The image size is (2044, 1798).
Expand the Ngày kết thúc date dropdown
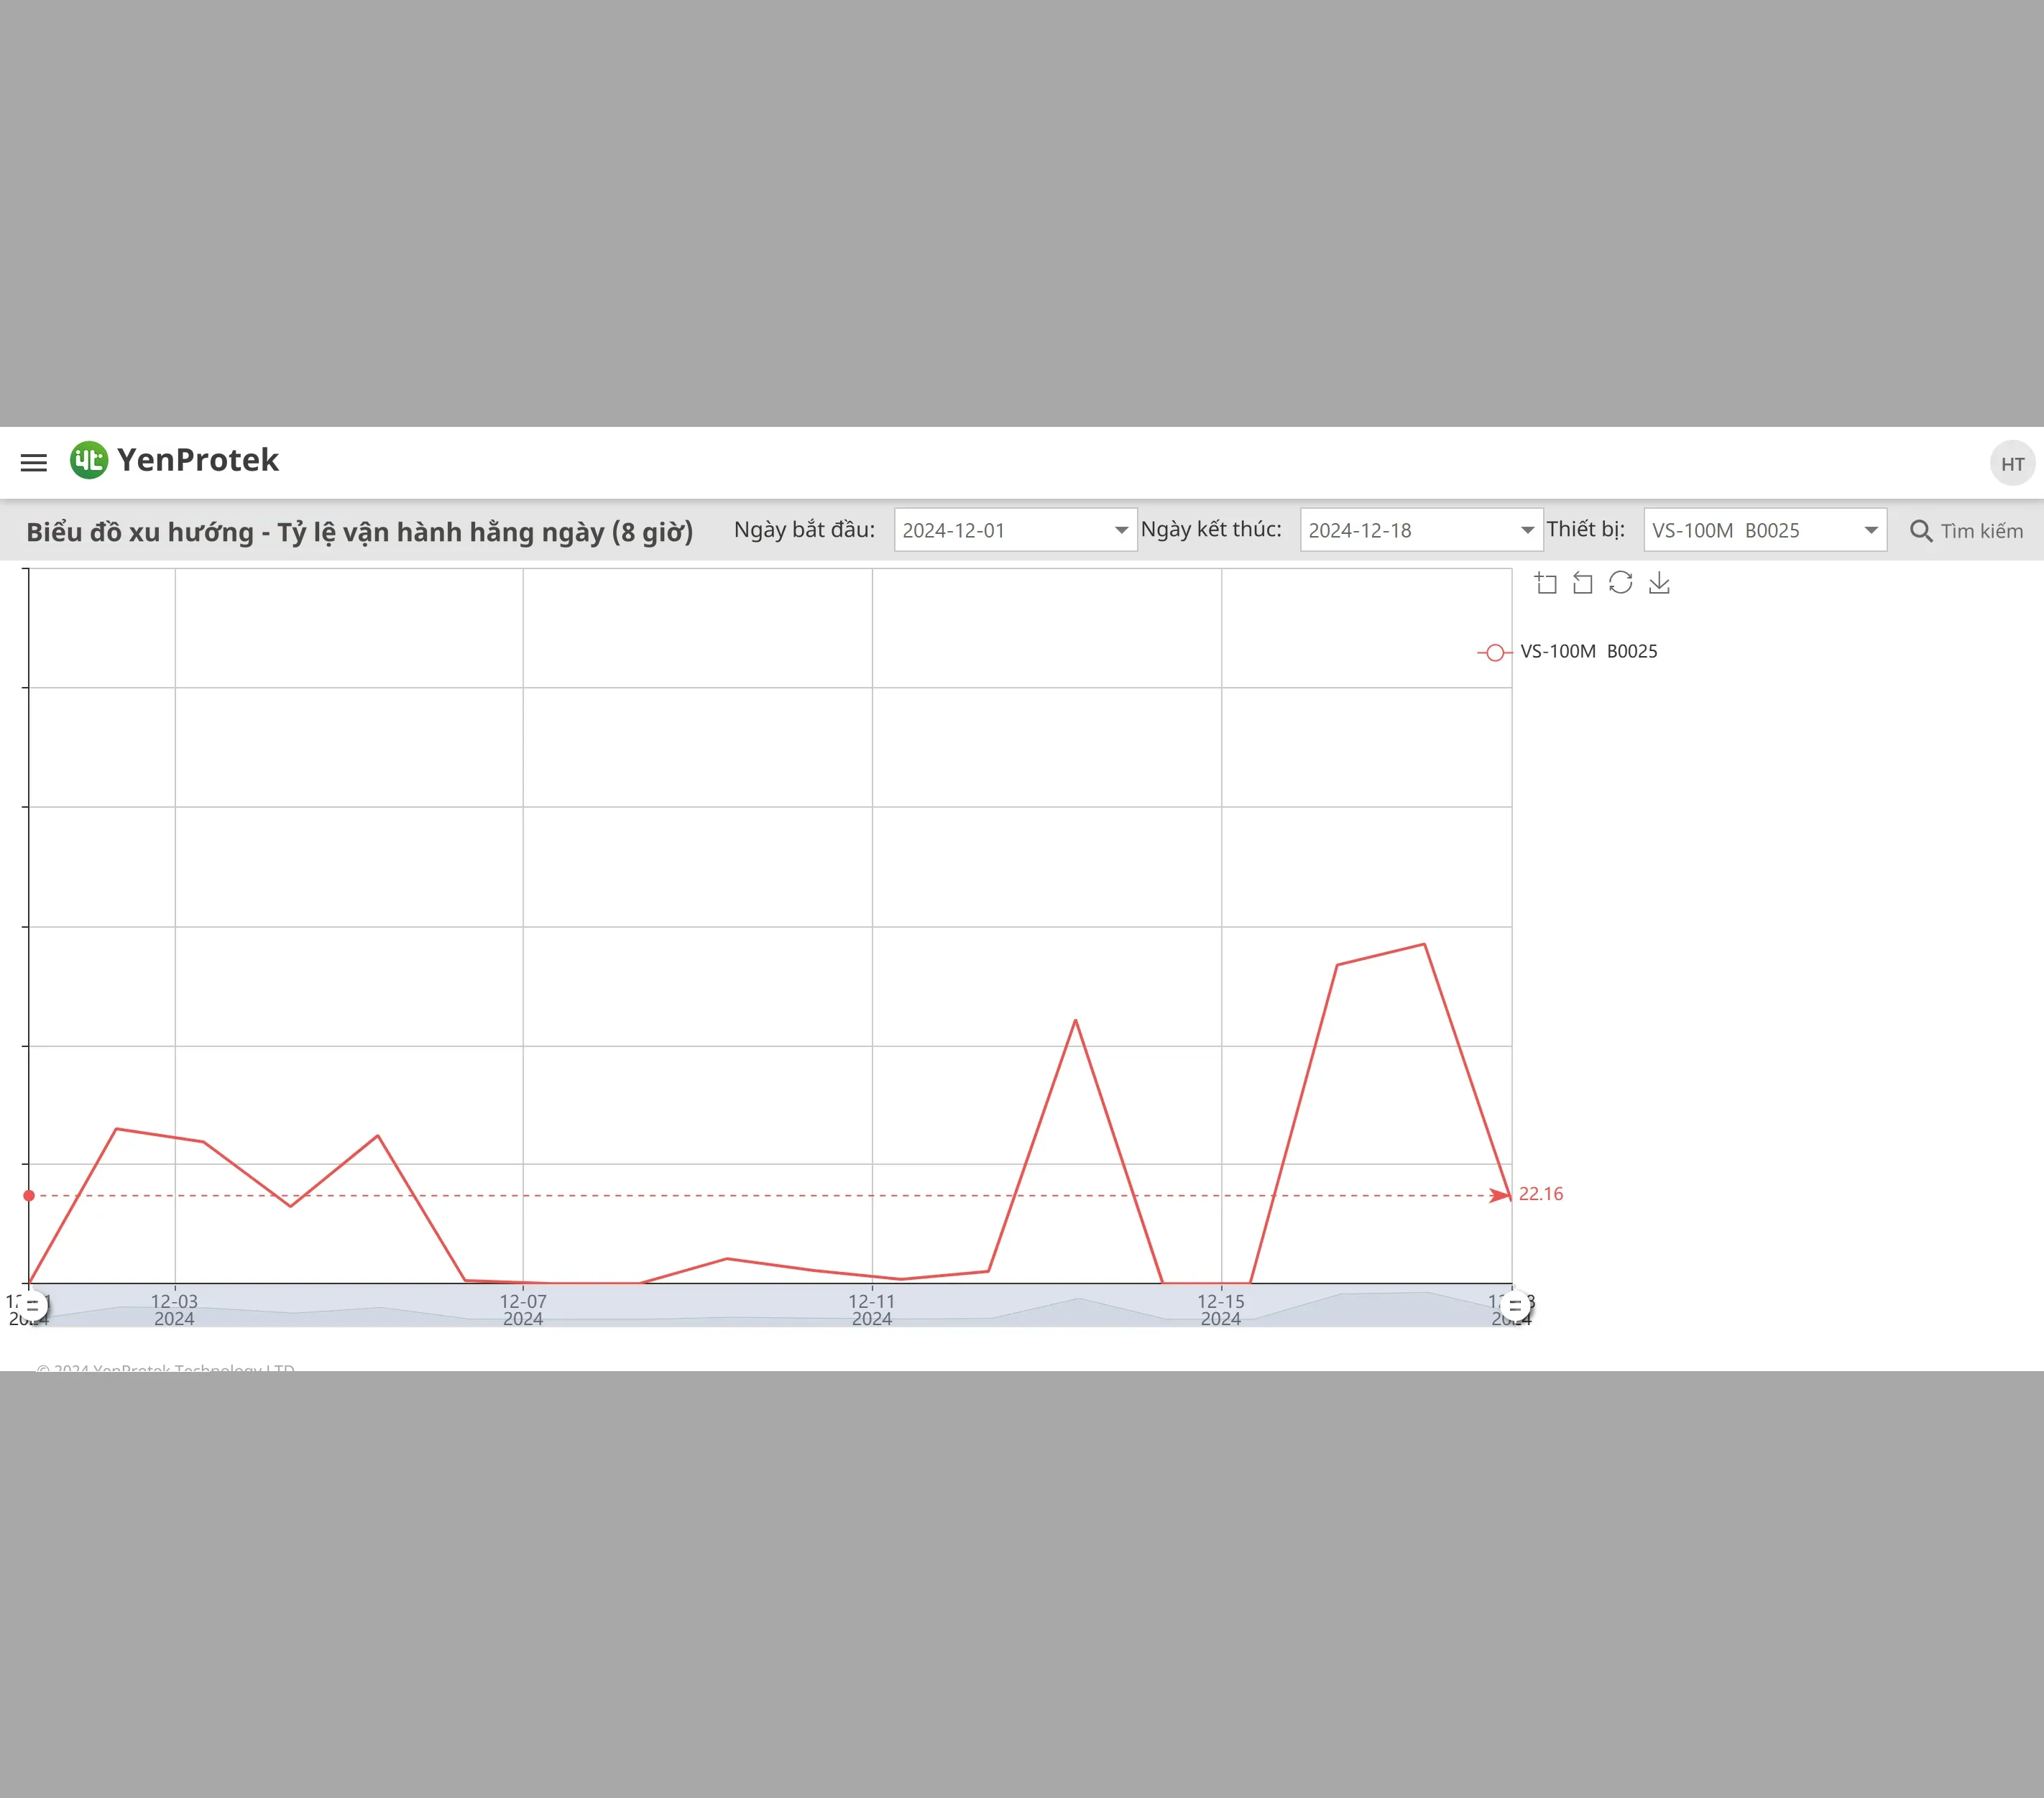tap(1527, 531)
